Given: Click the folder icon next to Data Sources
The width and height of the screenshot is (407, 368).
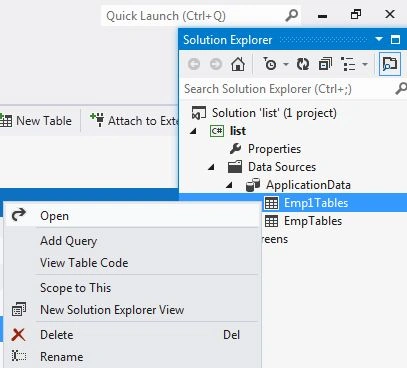Looking at the screenshot, I should point(235,167).
